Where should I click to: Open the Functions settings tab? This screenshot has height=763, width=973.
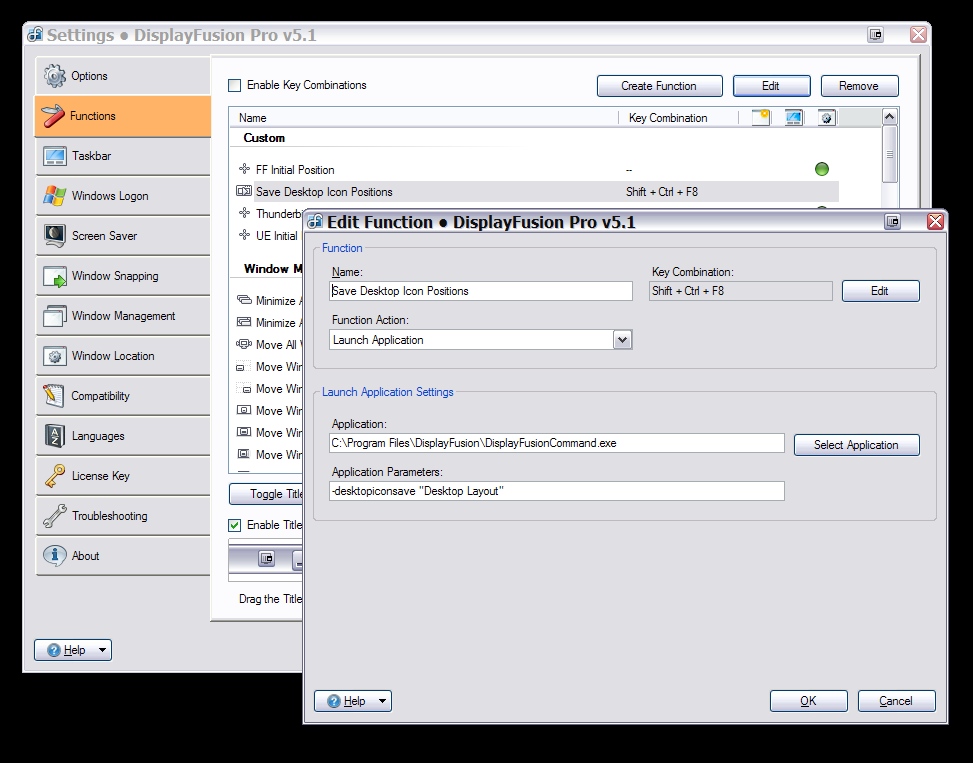tap(122, 116)
